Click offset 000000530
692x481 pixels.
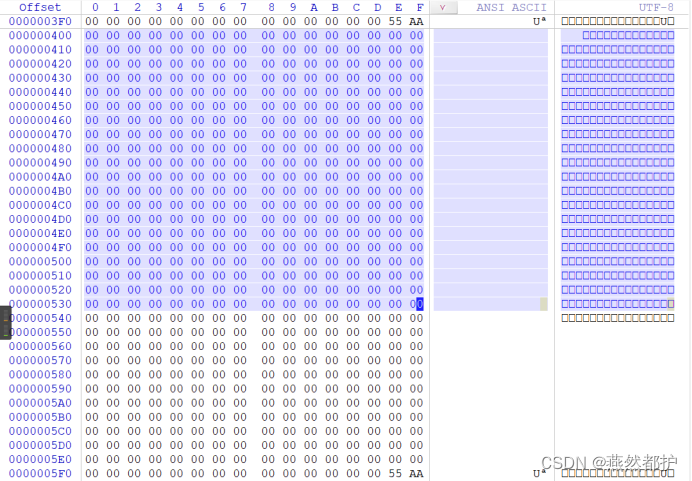pos(40,304)
